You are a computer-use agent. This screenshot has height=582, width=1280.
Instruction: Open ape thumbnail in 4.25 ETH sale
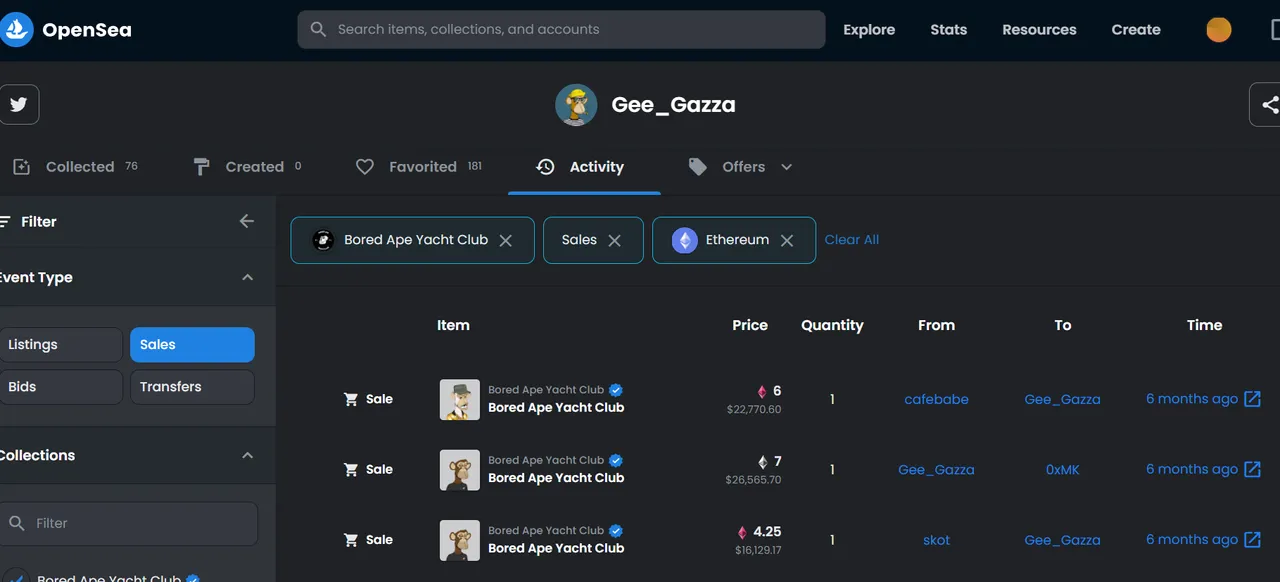[460, 540]
